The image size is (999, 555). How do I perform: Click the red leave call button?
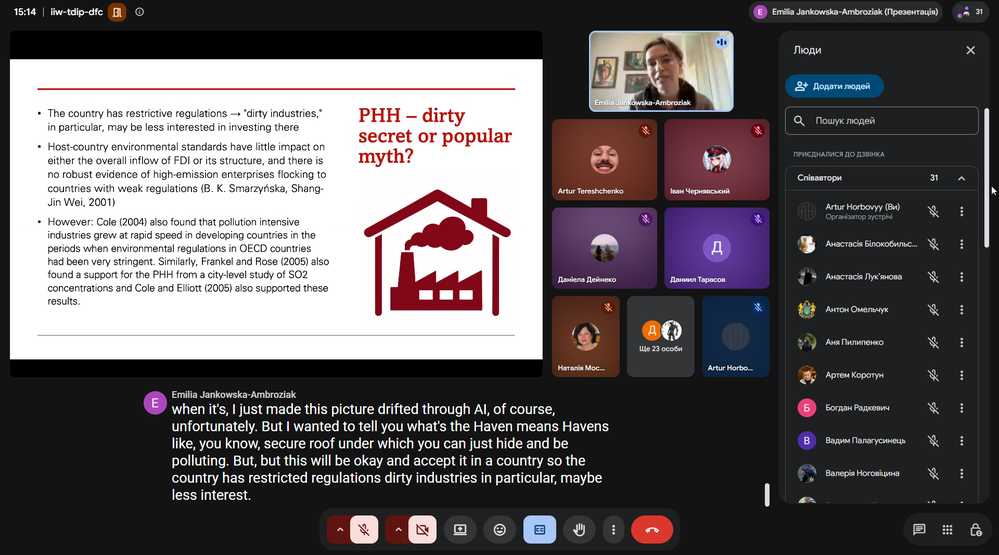[x=652, y=530]
